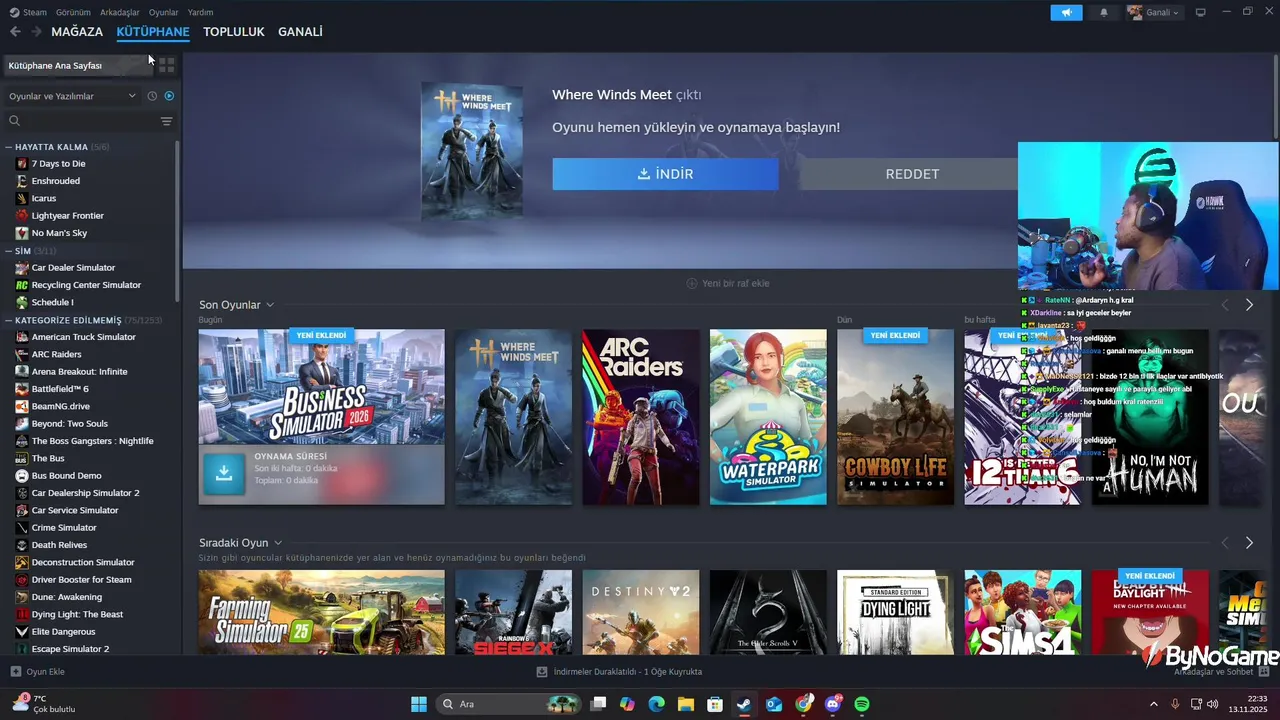
Task: Show hidden system tray icons
Action: point(1153,704)
